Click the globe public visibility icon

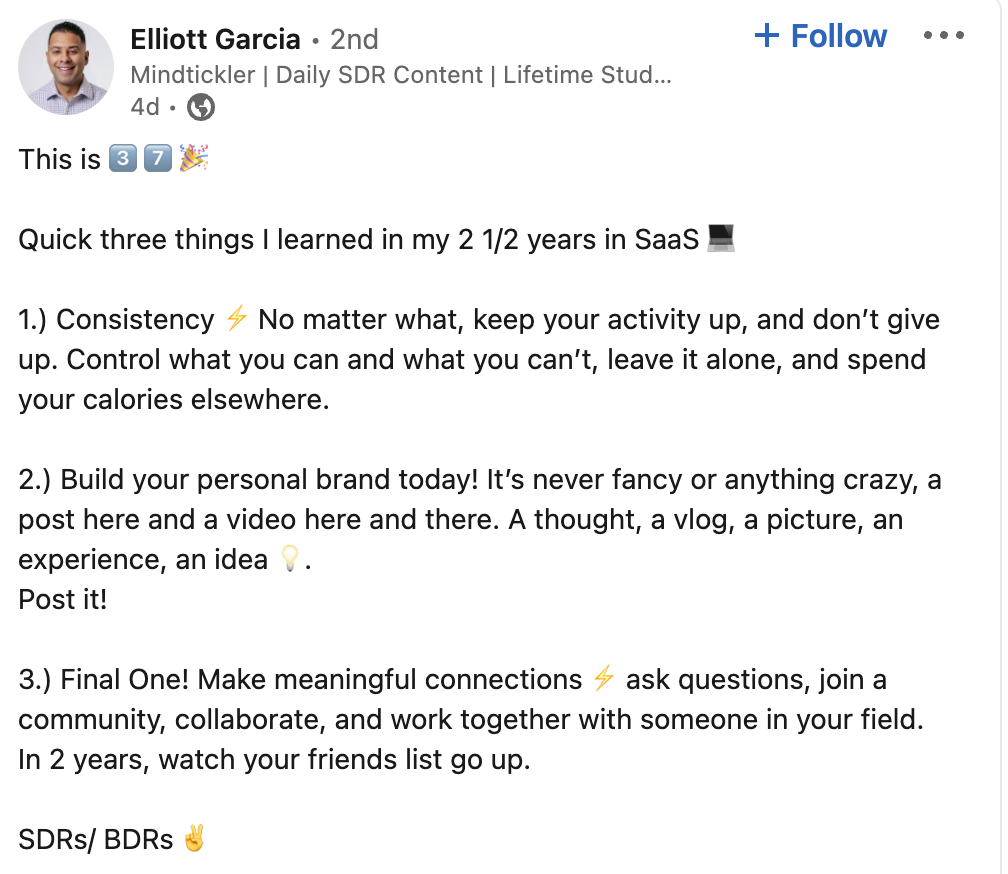click(x=201, y=106)
